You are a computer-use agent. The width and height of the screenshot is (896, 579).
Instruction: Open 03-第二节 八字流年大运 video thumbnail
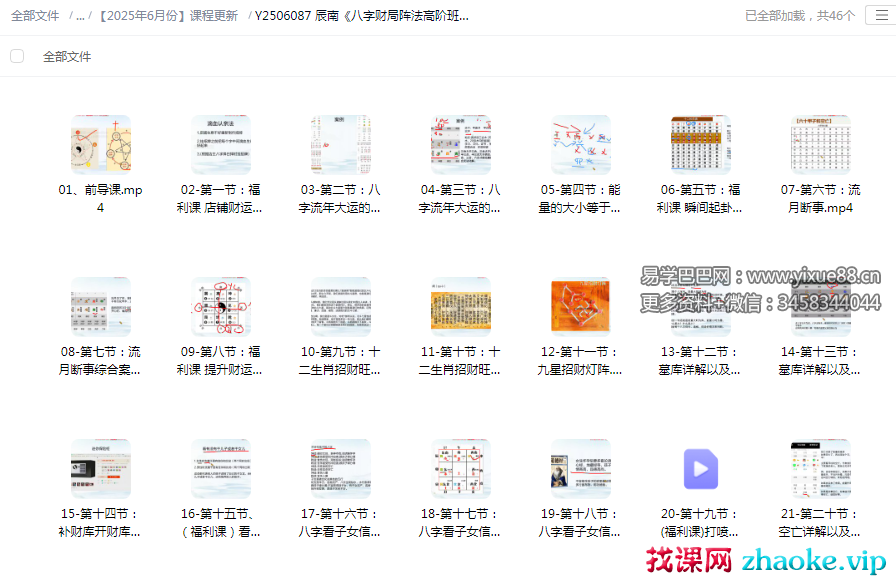[x=340, y=145]
